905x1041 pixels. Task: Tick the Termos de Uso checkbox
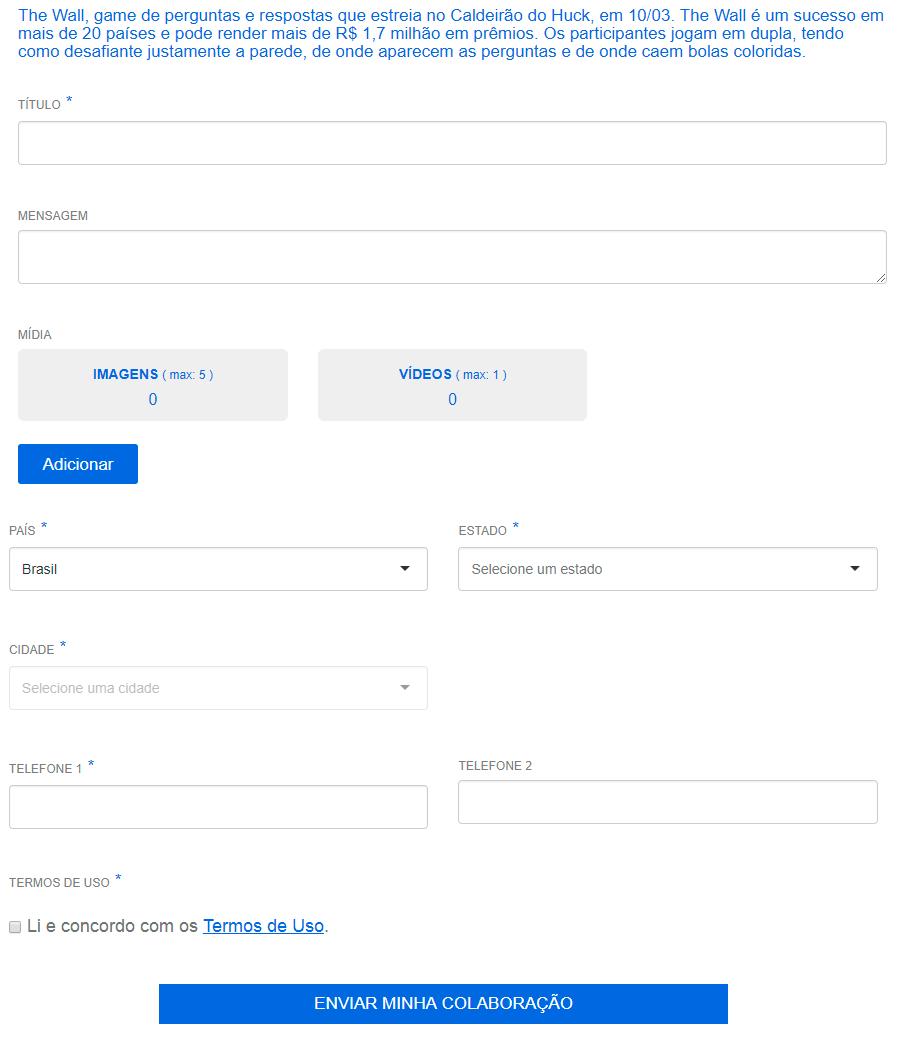[x=15, y=927]
